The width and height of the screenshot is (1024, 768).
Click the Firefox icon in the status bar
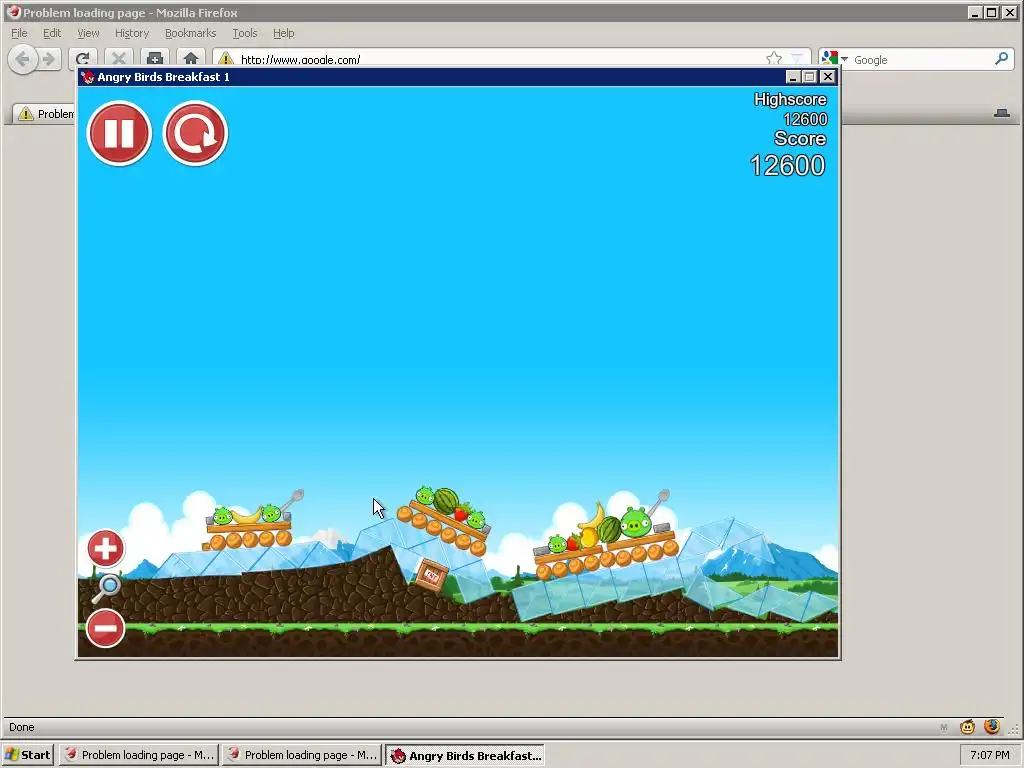click(x=992, y=726)
